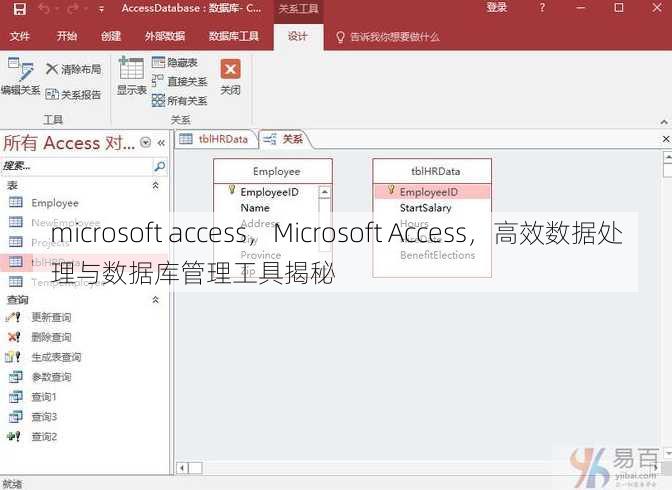672x490 pixels.
Task: Click the 显示表 ribbon button
Action: click(132, 76)
